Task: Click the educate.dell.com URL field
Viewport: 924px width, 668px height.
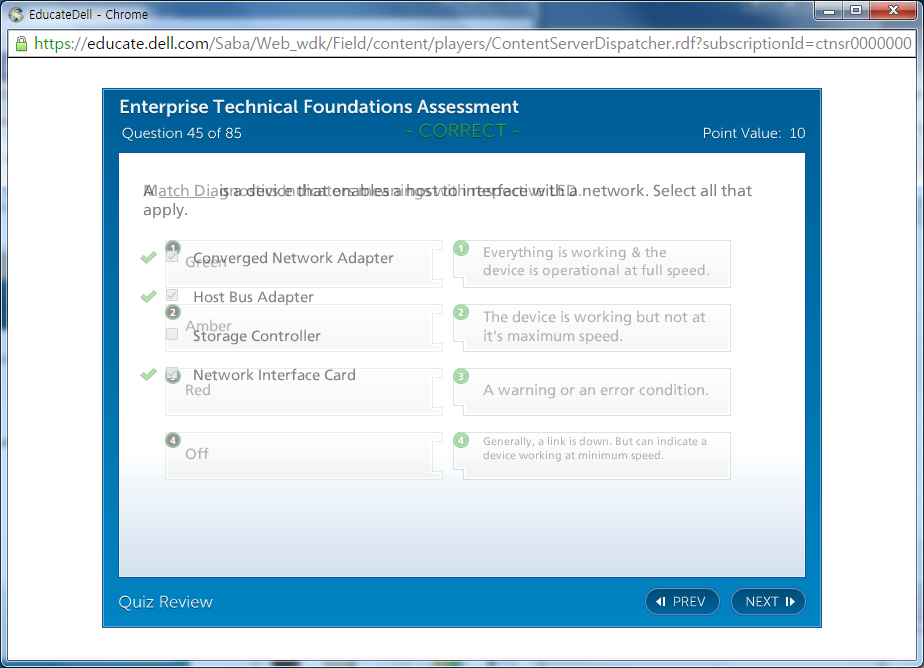Action: pos(470,43)
